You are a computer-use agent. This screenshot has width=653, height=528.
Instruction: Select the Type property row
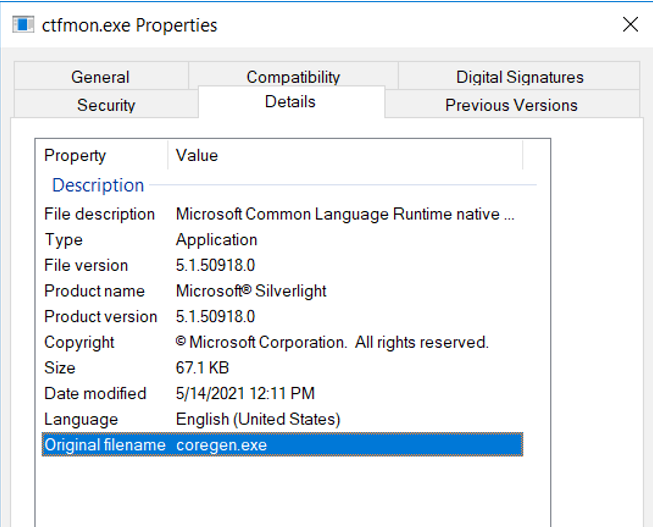(x=63, y=240)
